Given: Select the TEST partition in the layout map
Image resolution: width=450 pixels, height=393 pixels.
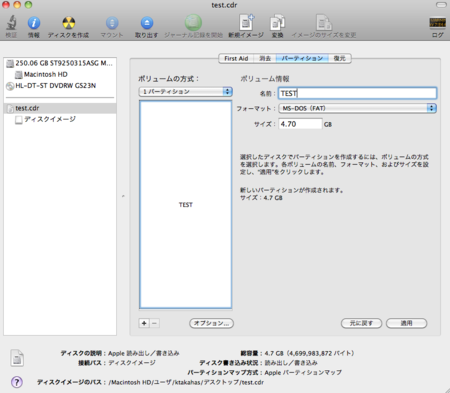Looking at the screenshot, I should point(186,205).
